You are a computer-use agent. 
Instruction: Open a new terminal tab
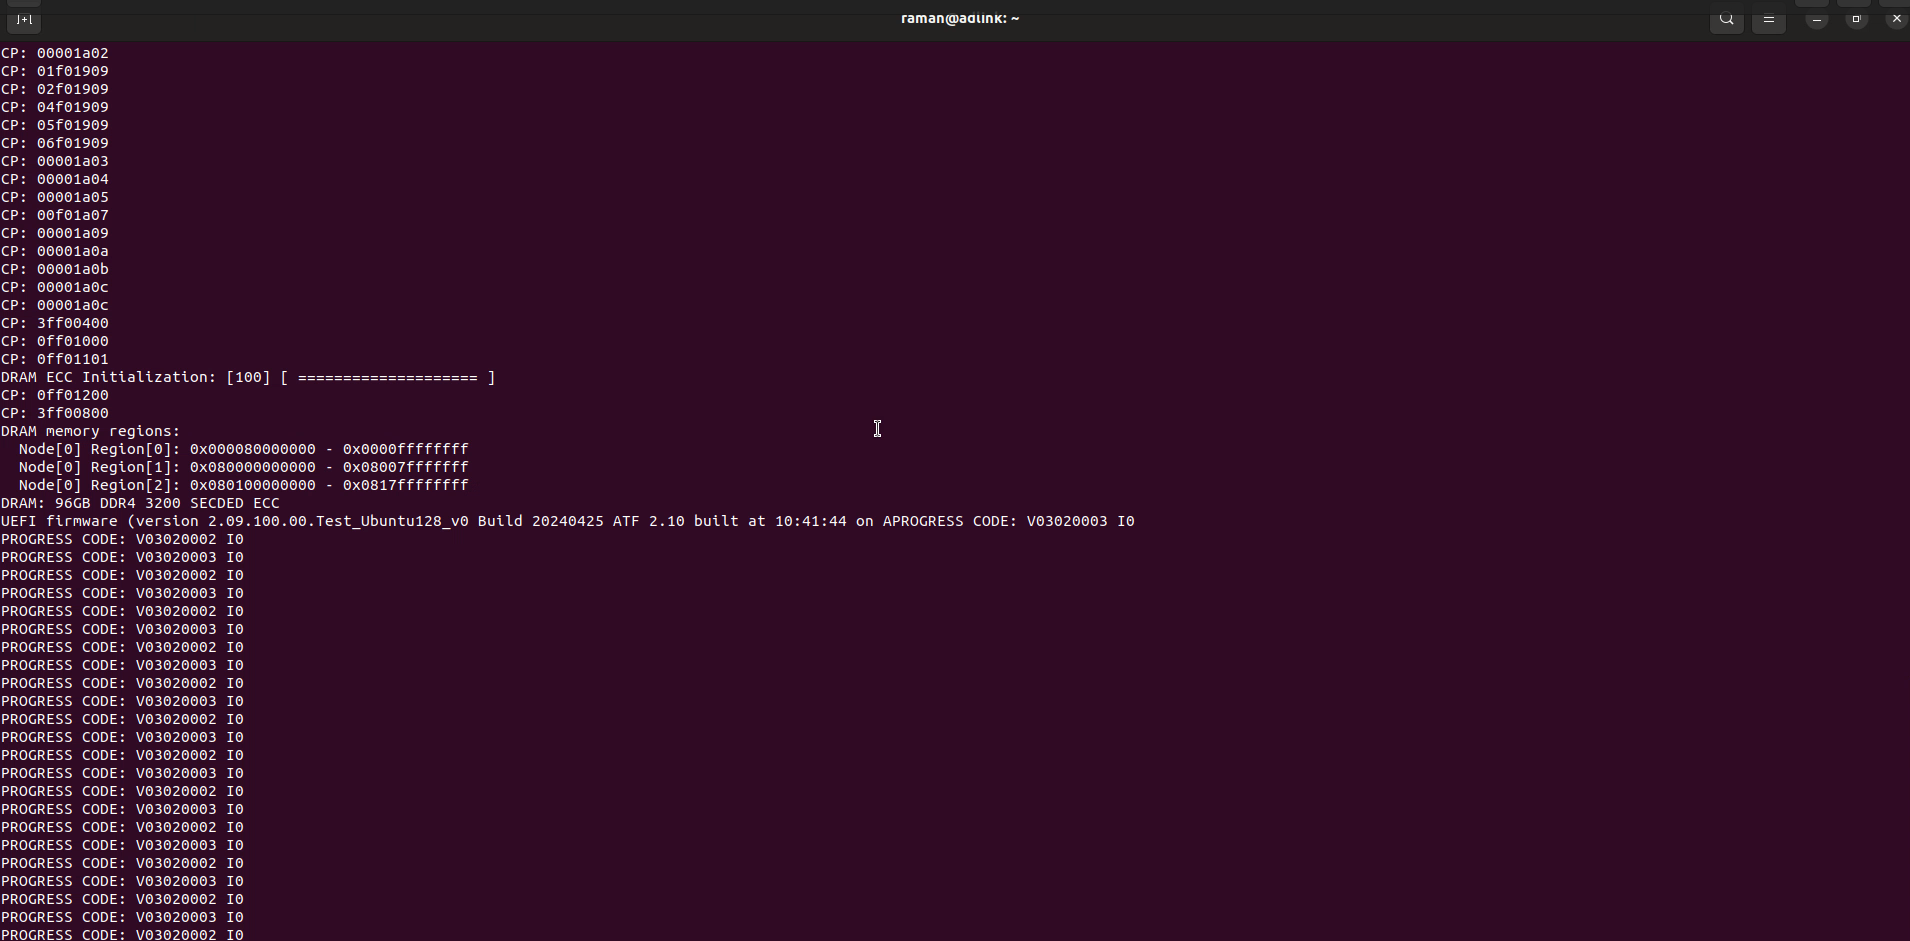point(24,19)
